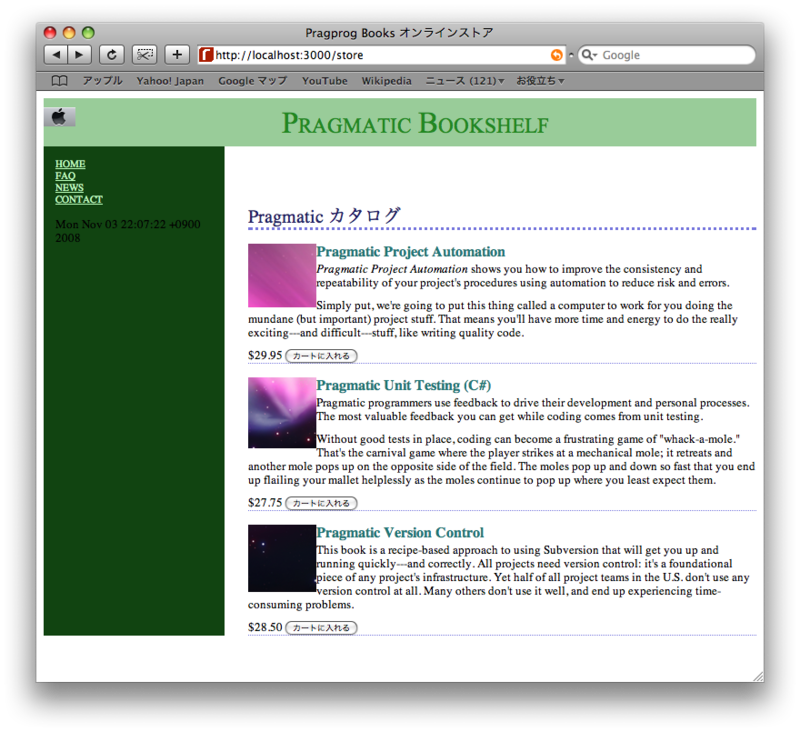Click the small divider handle beside the address bar
800x732 pixels.
[571, 55]
